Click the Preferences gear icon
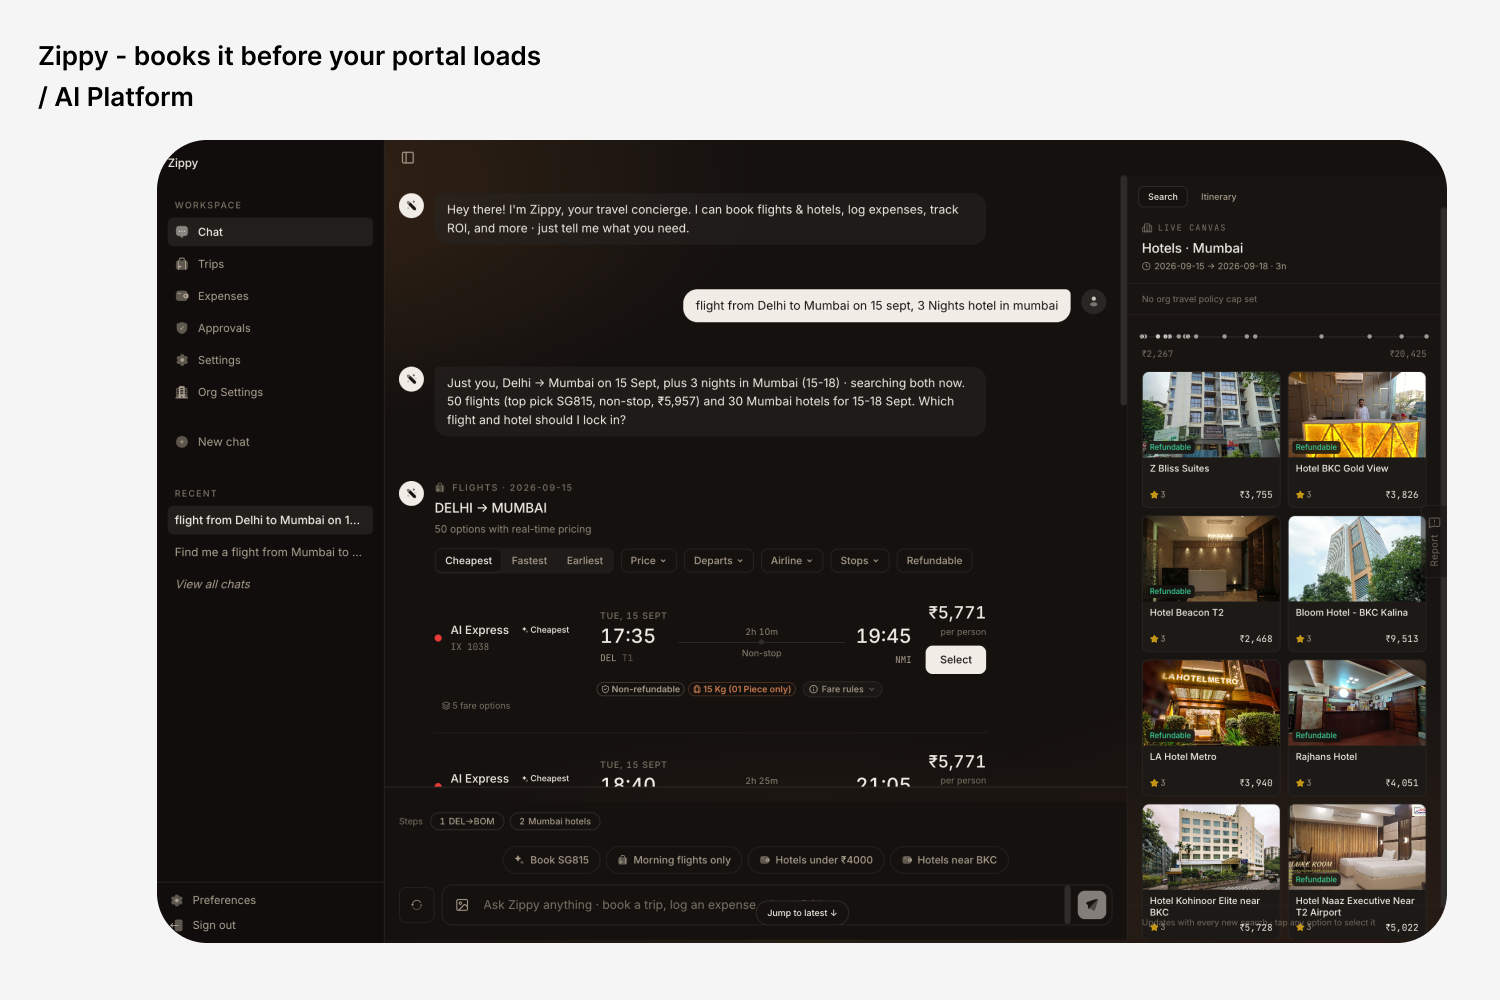Viewport: 1500px width, 1000px height. point(177,900)
